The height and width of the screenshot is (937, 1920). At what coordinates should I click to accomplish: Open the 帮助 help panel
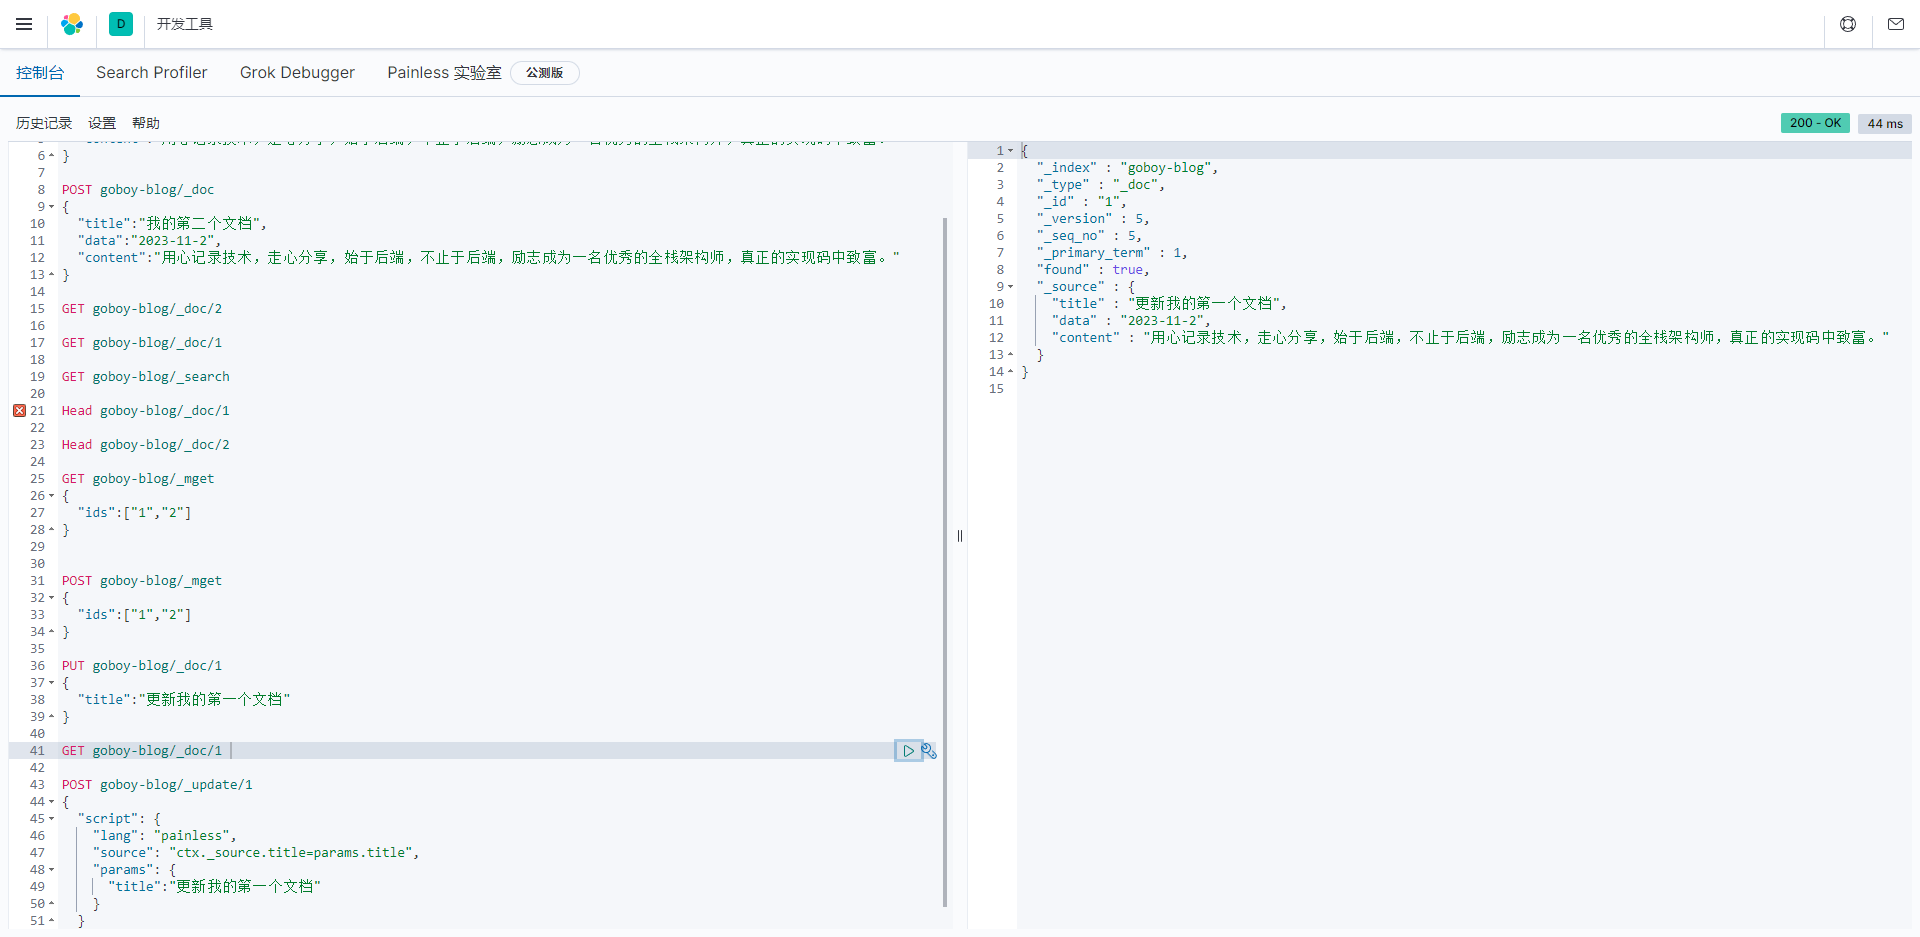click(x=146, y=123)
